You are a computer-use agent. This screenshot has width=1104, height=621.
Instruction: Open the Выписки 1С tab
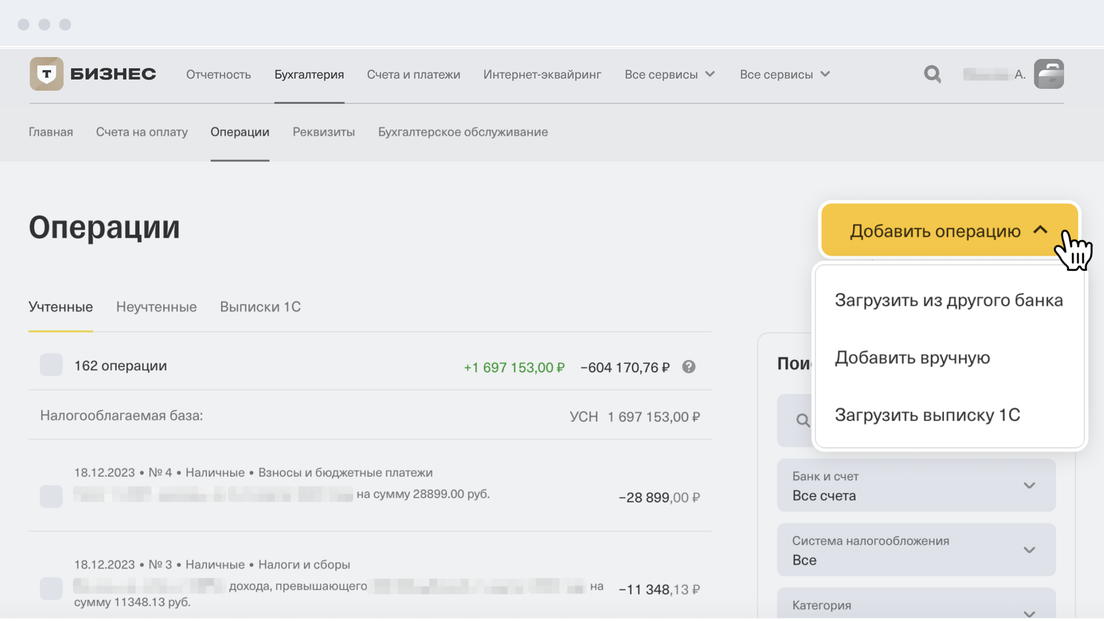coord(260,307)
